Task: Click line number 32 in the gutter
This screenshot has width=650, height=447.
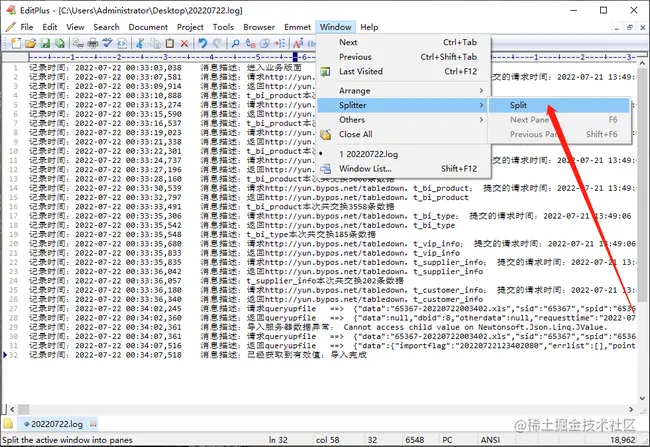Action: 14,355
